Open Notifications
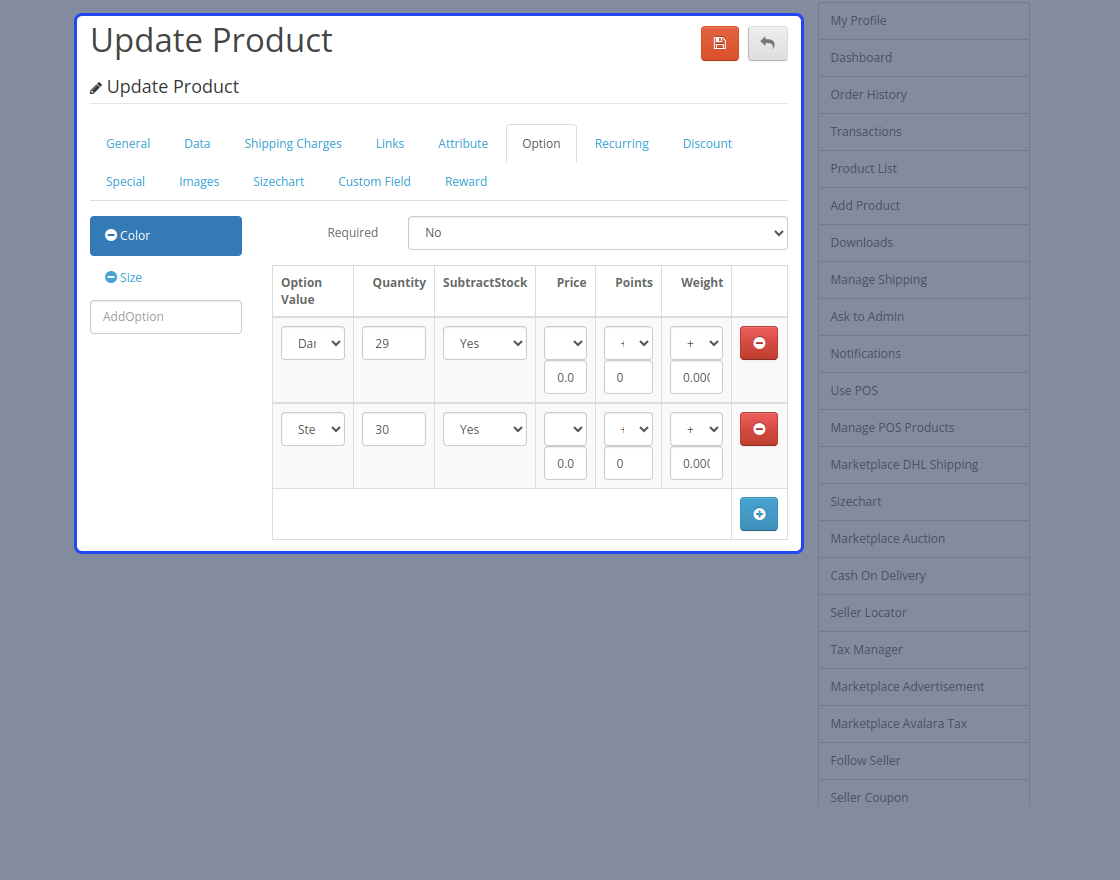The width and height of the screenshot is (1120, 880). pos(924,354)
